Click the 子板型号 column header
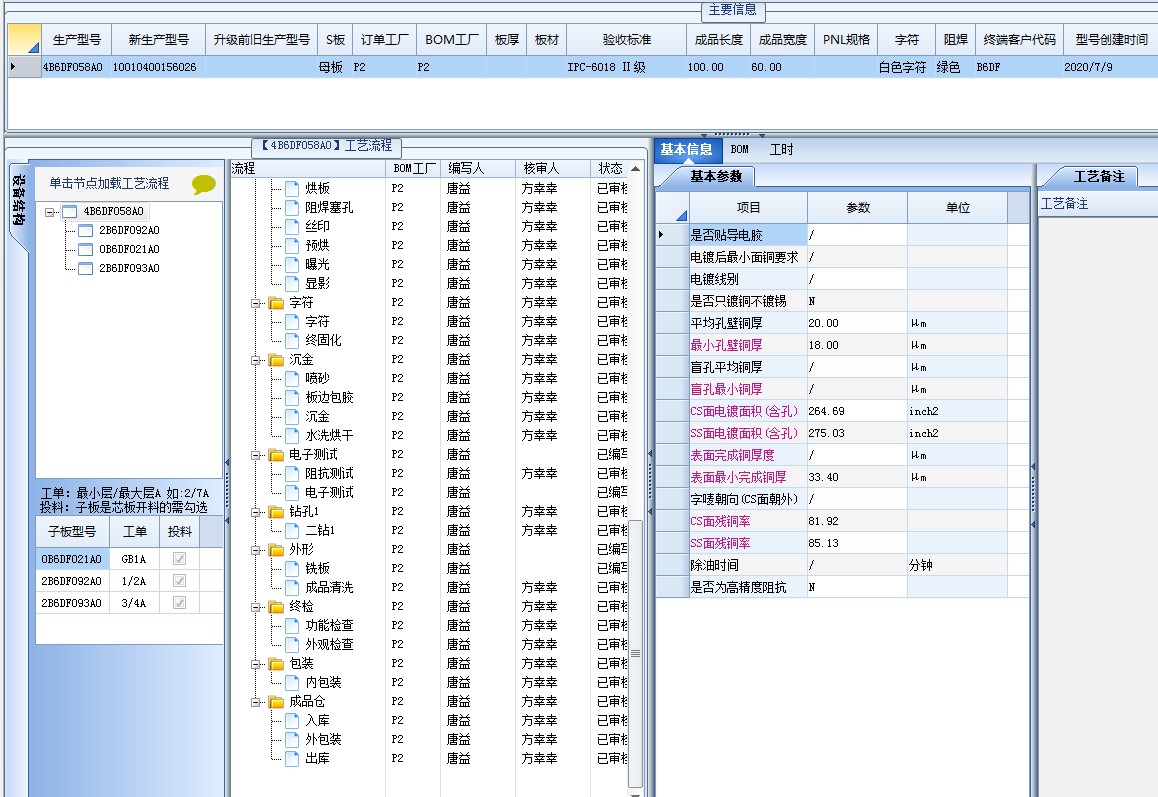 (72, 532)
